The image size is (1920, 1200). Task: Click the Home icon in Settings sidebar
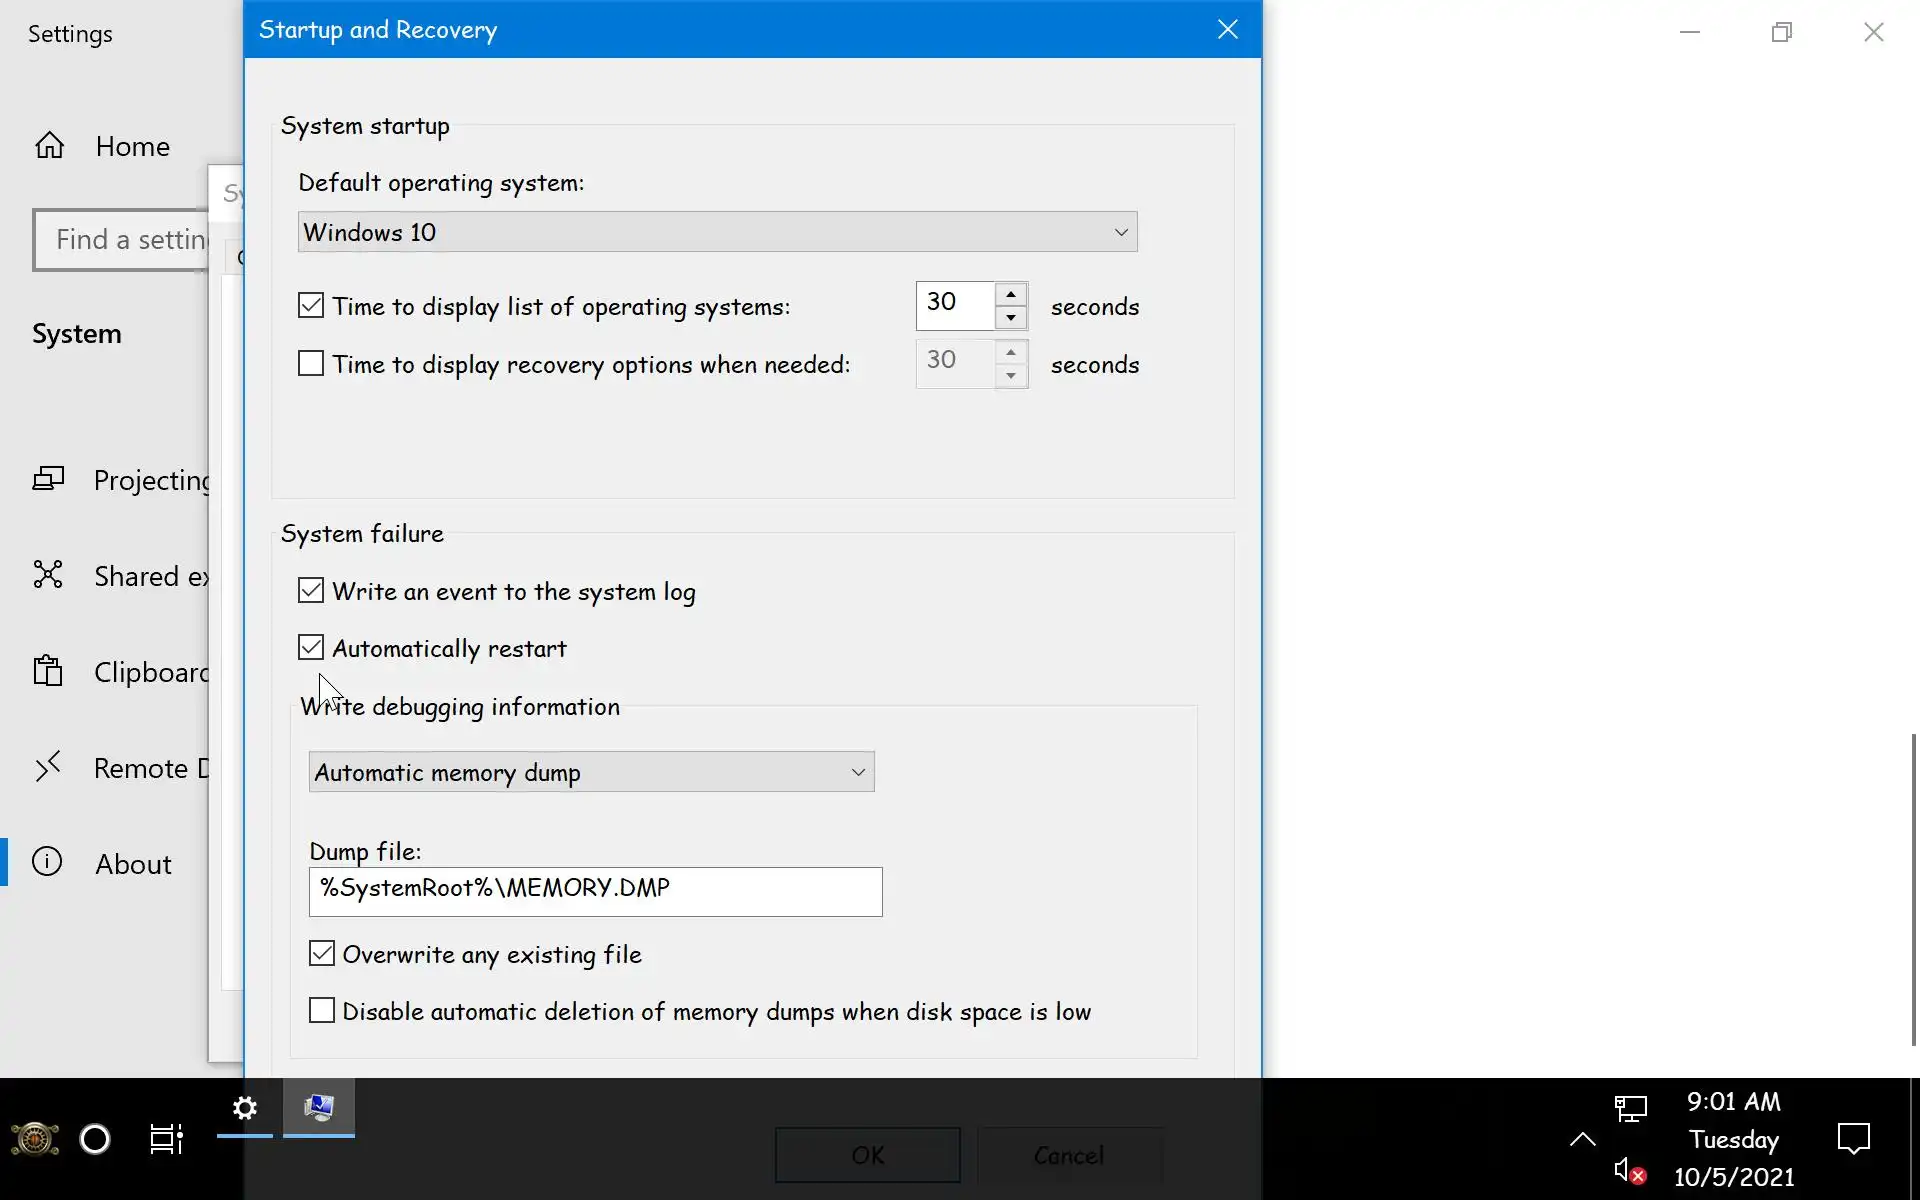[49, 146]
